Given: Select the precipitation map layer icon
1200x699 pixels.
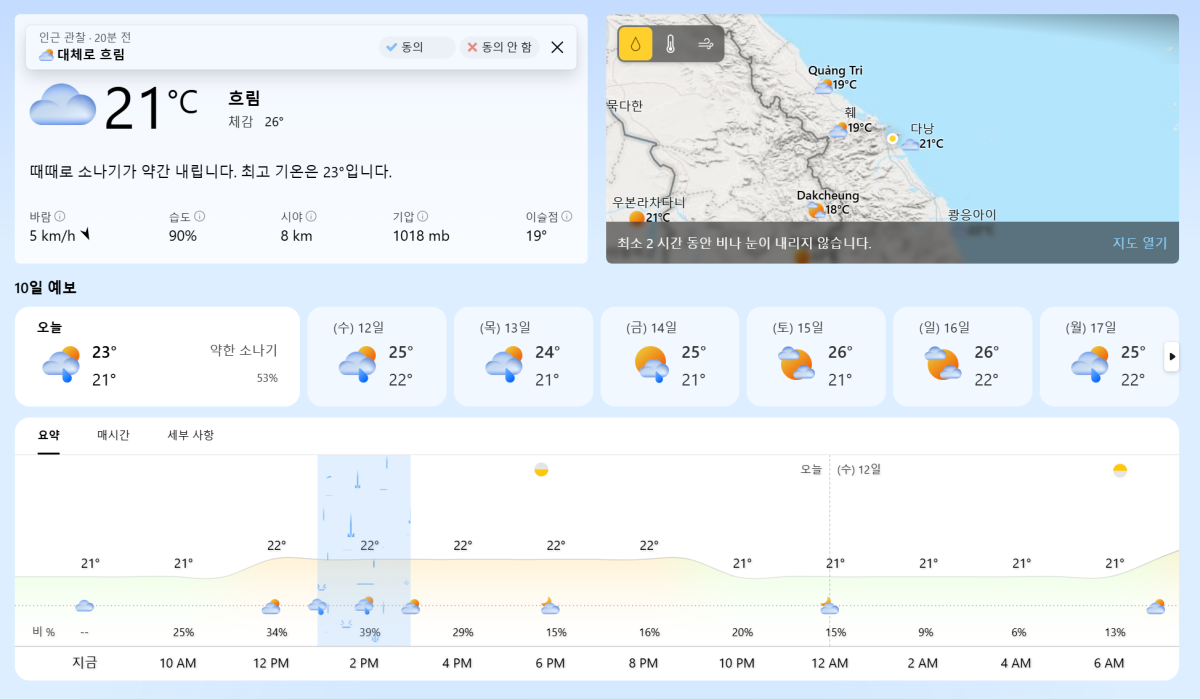Looking at the screenshot, I should pos(636,44).
